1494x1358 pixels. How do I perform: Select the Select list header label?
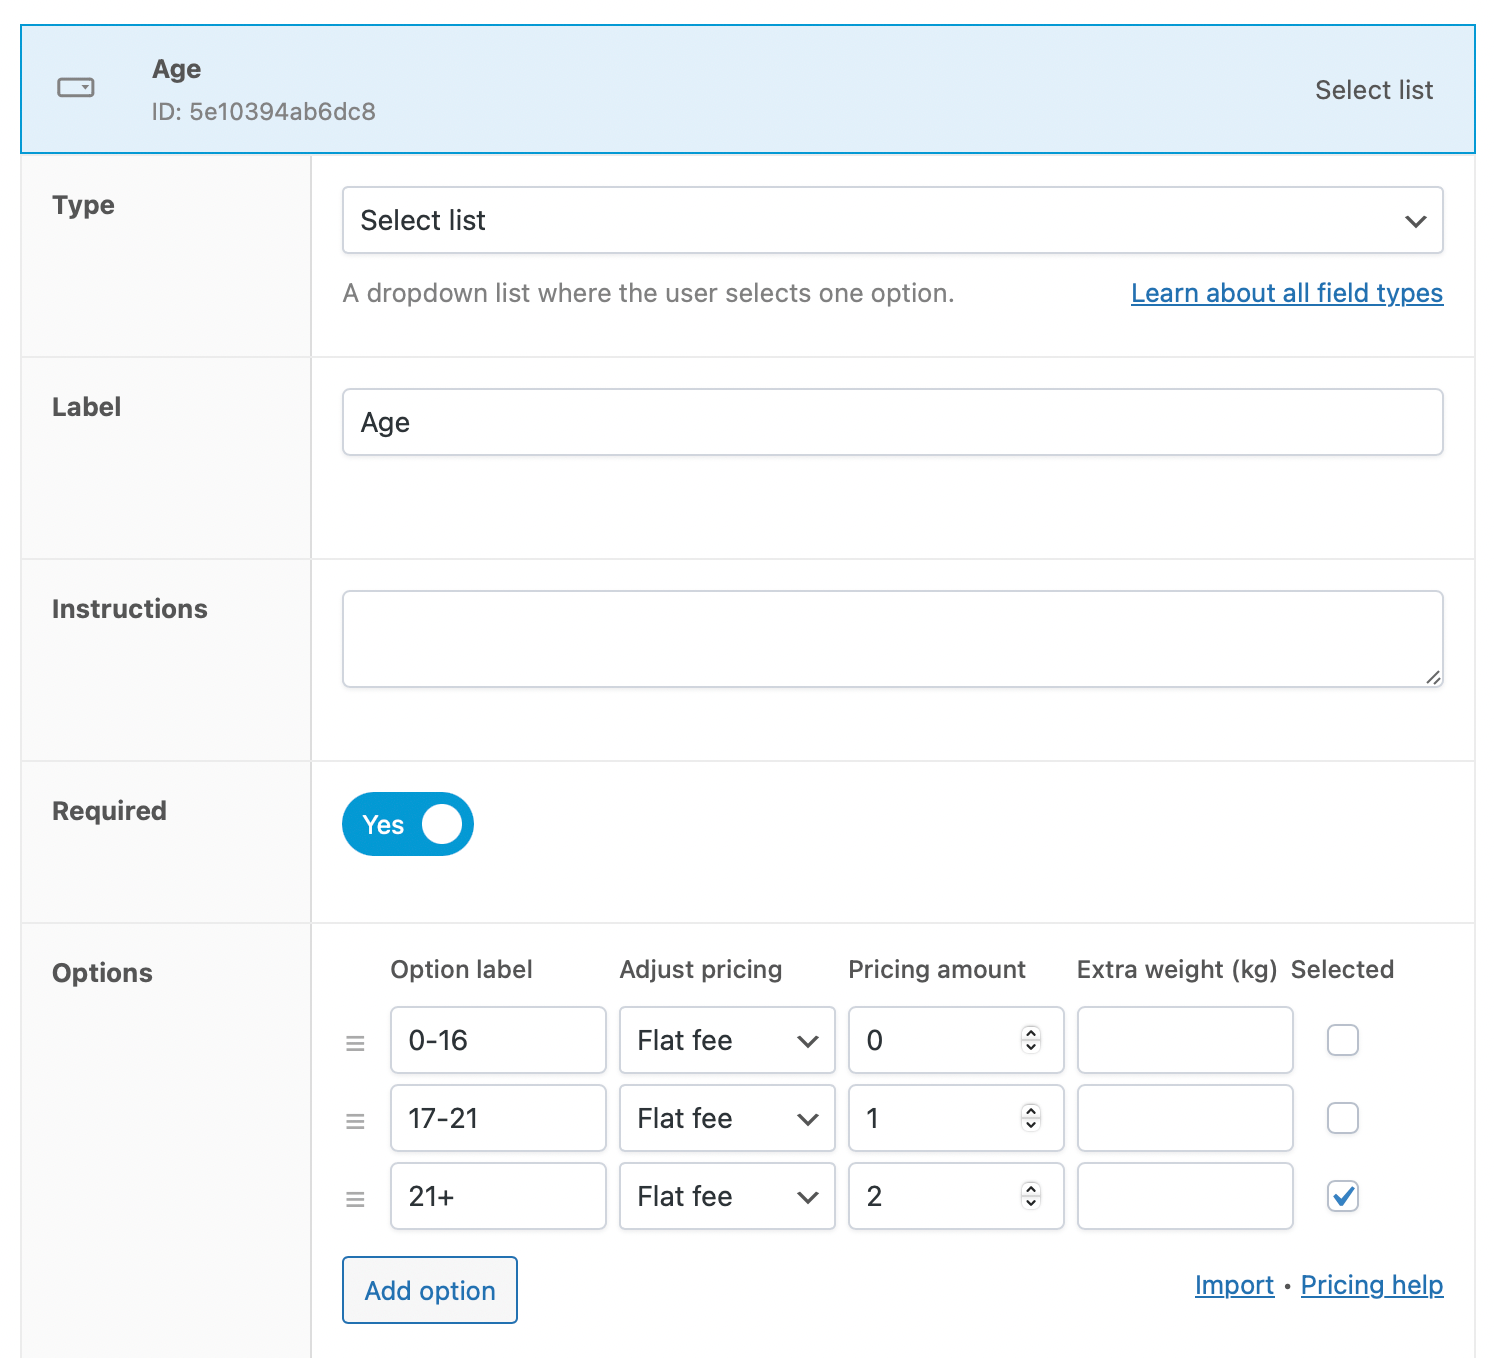click(1374, 89)
